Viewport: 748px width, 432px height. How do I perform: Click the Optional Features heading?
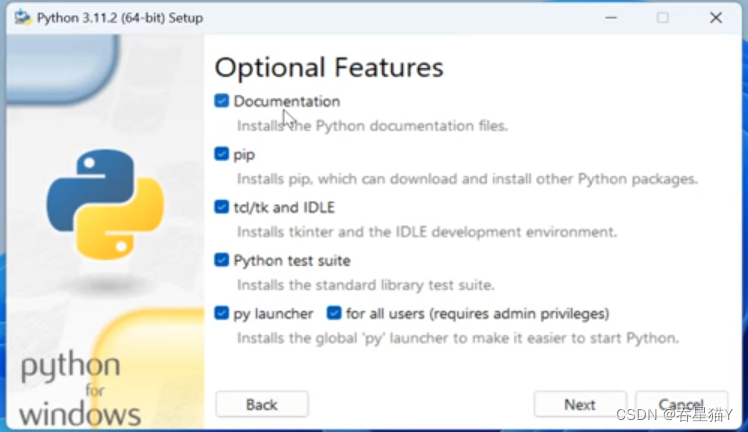pos(329,67)
